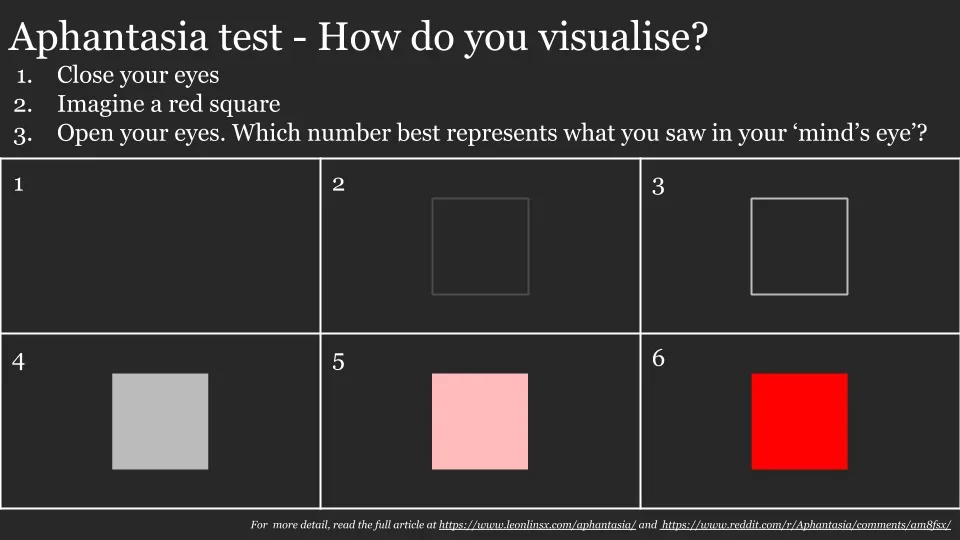Open the Reddit Aphantasia comments link
The height and width of the screenshot is (540, 960).
coord(806,525)
